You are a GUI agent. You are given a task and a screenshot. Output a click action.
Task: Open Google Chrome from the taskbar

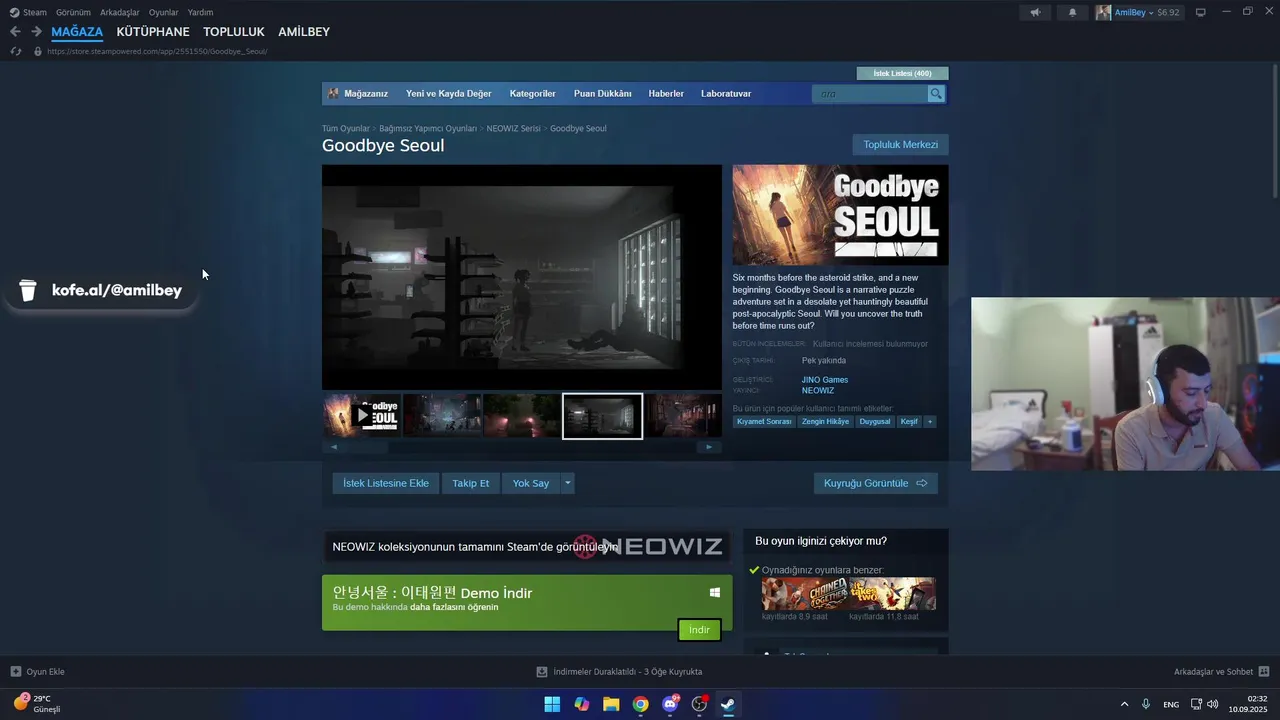pyautogui.click(x=640, y=704)
